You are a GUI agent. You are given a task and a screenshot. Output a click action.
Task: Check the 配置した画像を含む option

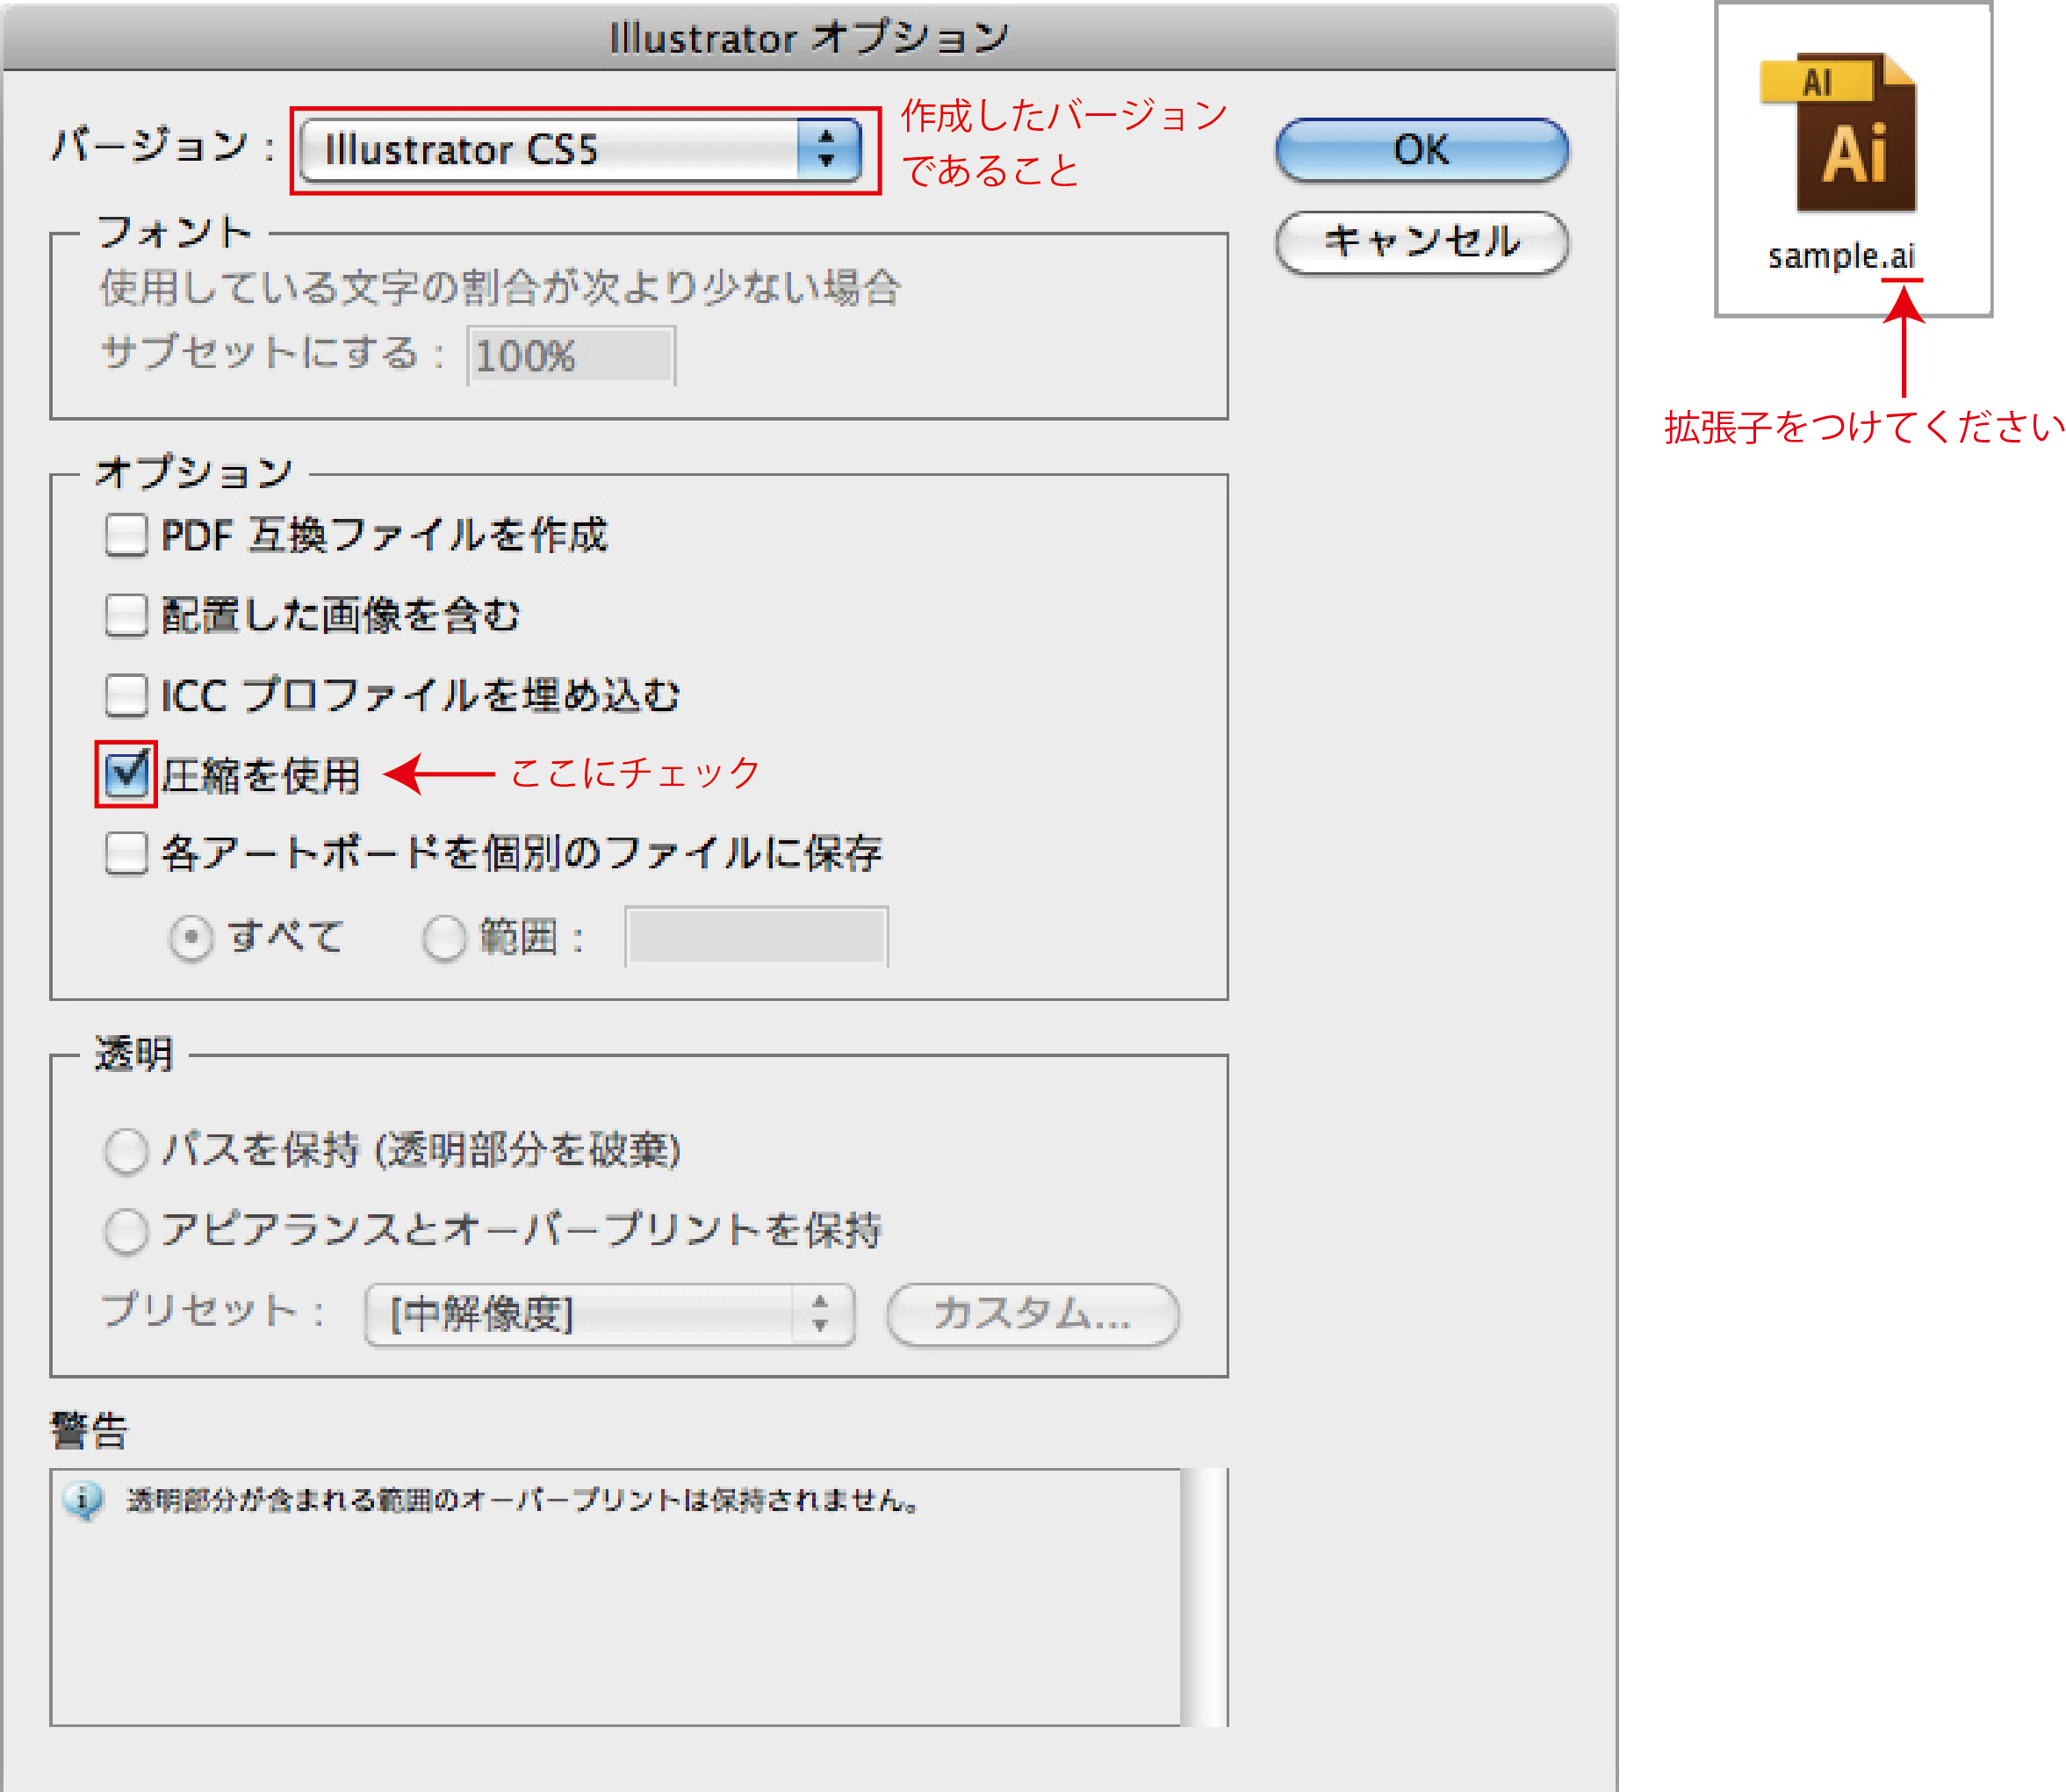(x=126, y=615)
